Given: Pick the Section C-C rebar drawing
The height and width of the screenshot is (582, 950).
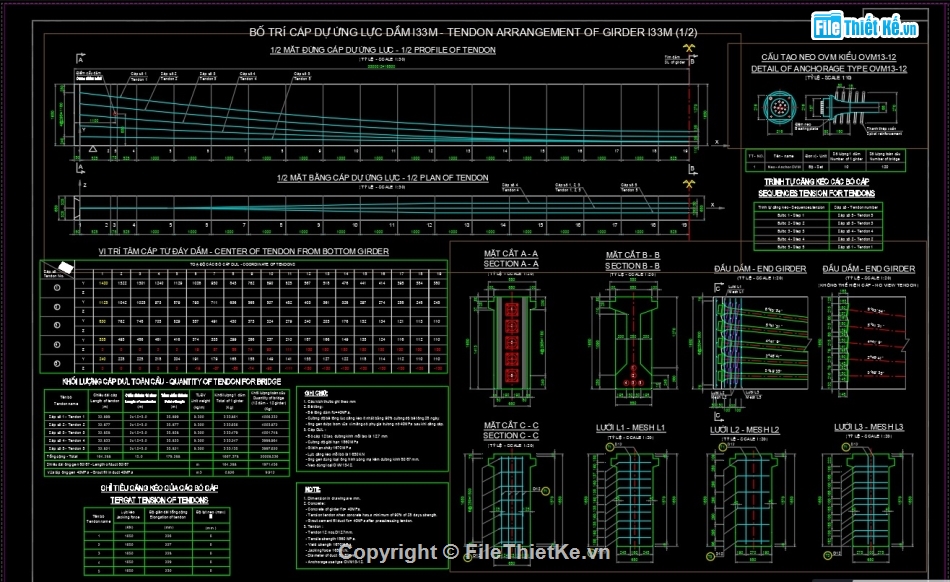Looking at the screenshot, I should tap(511, 499).
